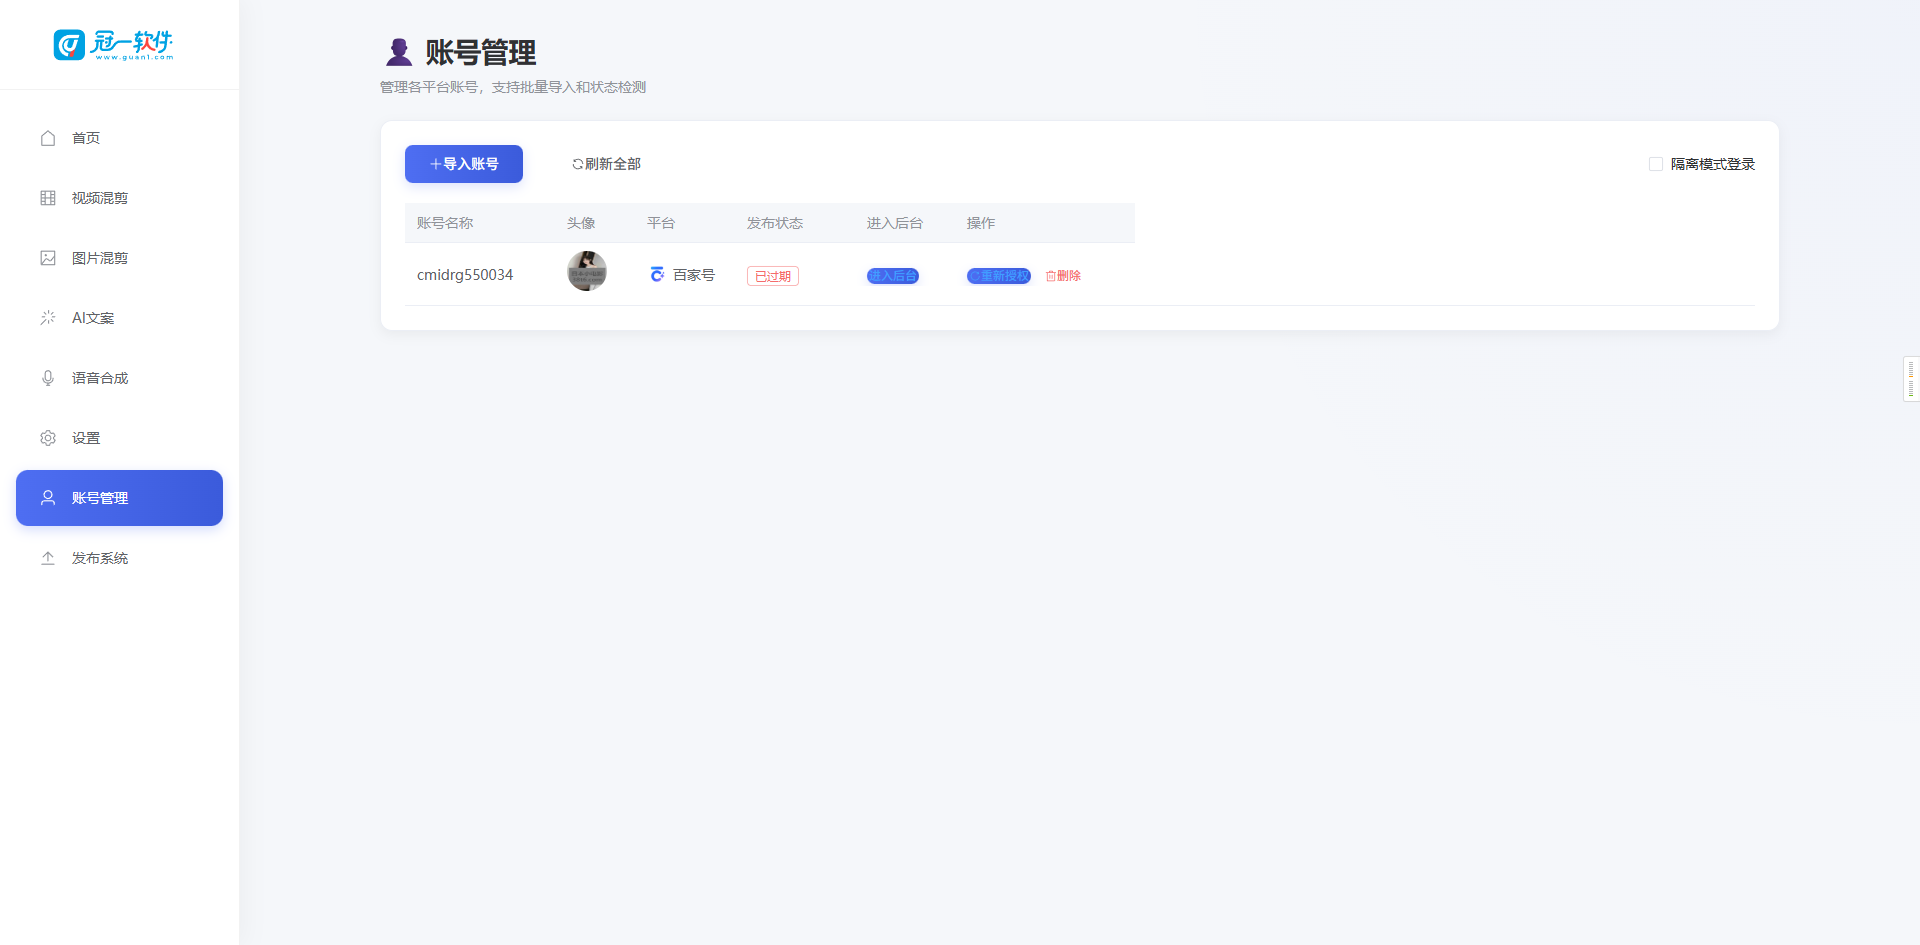
Task: Open 发布系统 from the sidebar menu
Action: [99, 558]
